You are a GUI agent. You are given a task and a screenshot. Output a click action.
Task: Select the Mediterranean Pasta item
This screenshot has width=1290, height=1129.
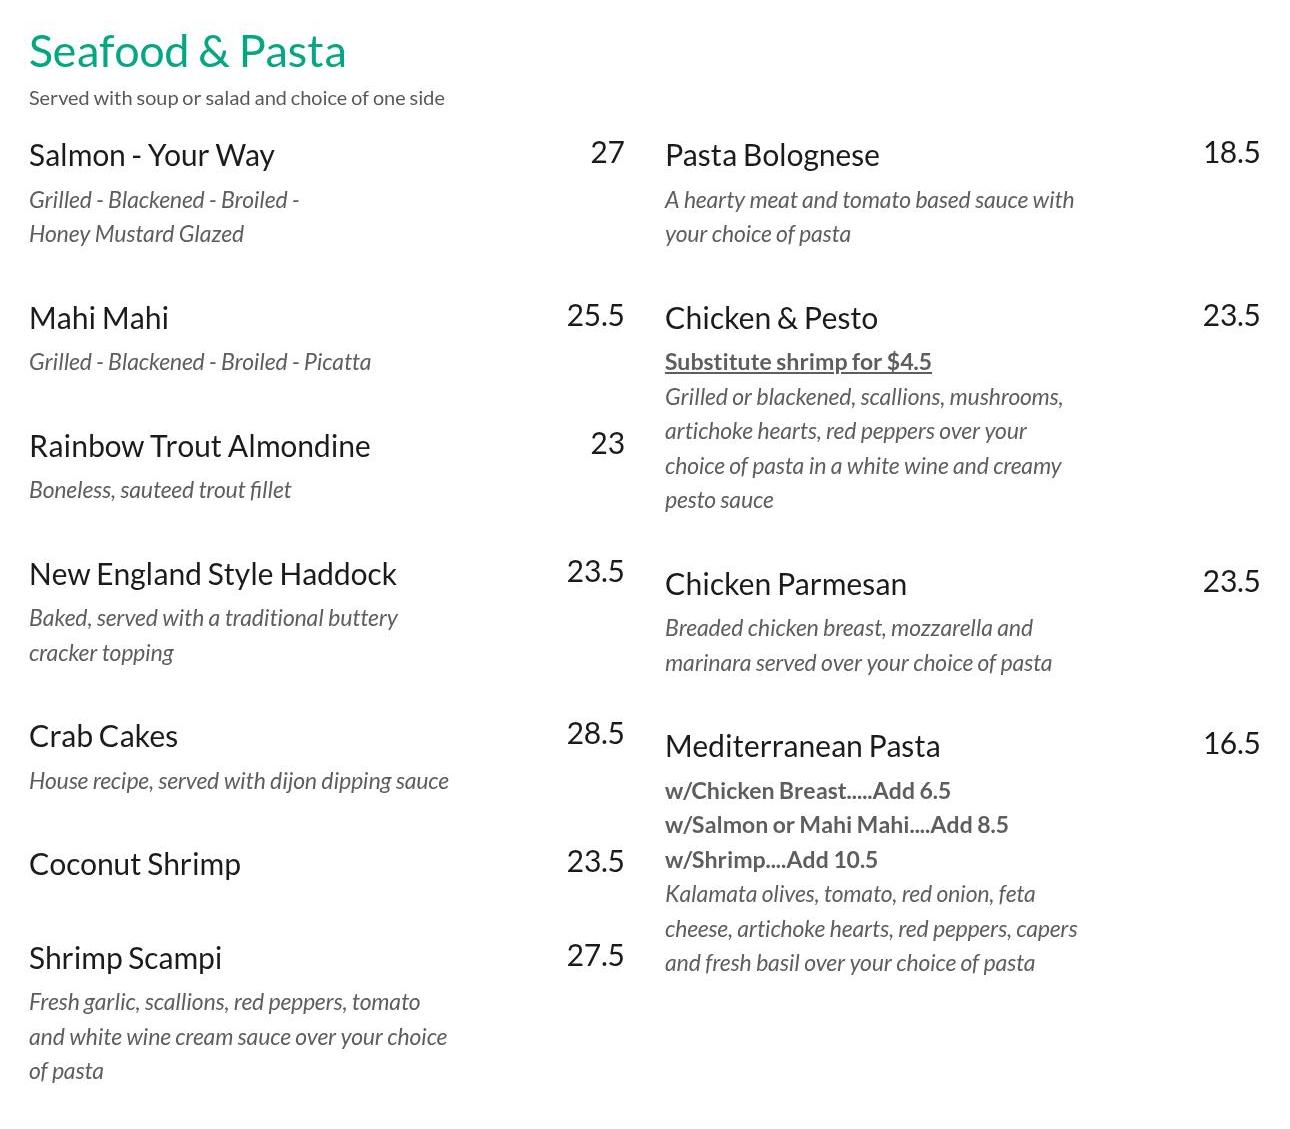pos(802,746)
